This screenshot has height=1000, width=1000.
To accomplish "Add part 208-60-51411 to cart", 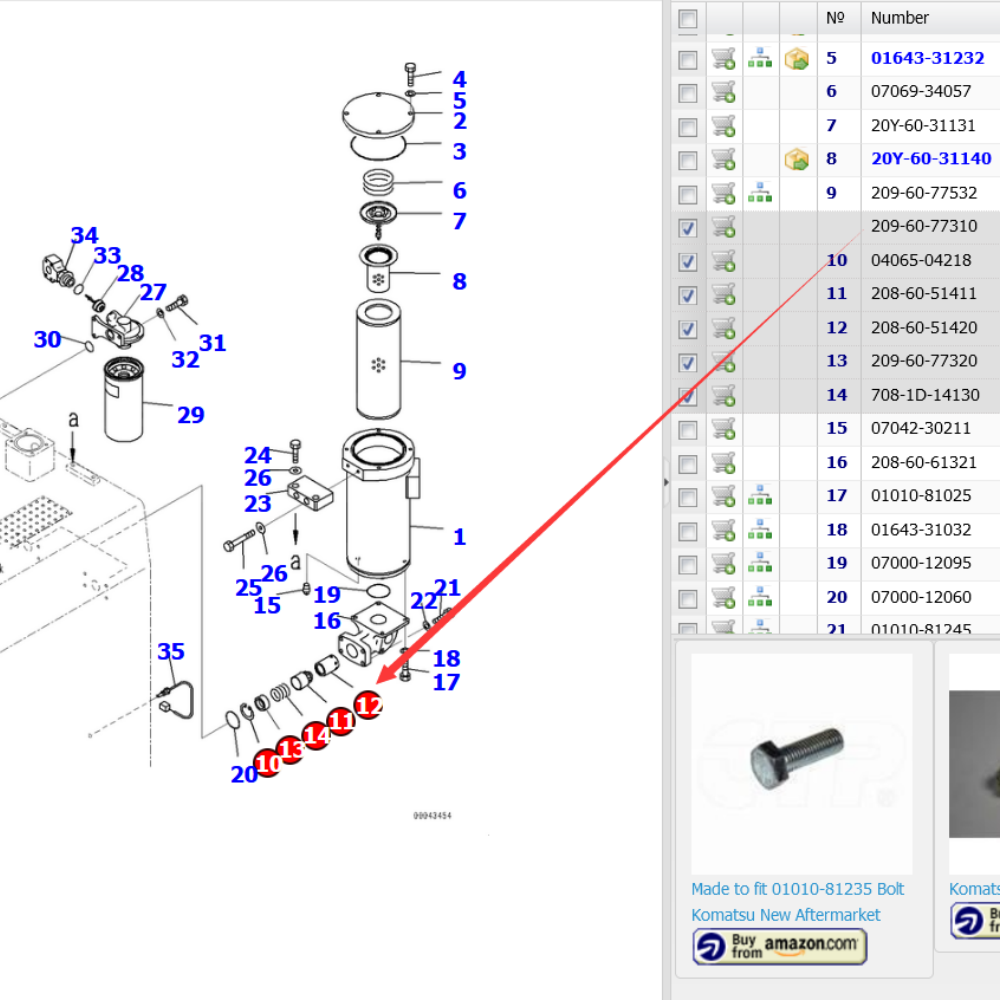I will click(x=723, y=295).
